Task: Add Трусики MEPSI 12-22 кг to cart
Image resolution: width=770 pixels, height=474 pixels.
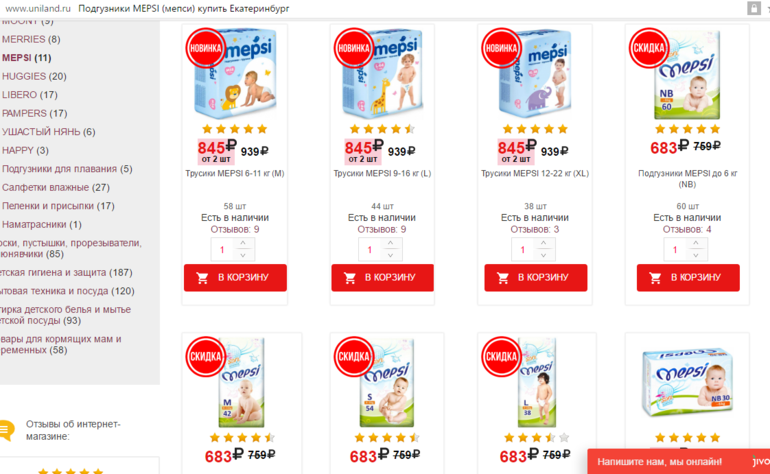Action: tap(536, 278)
